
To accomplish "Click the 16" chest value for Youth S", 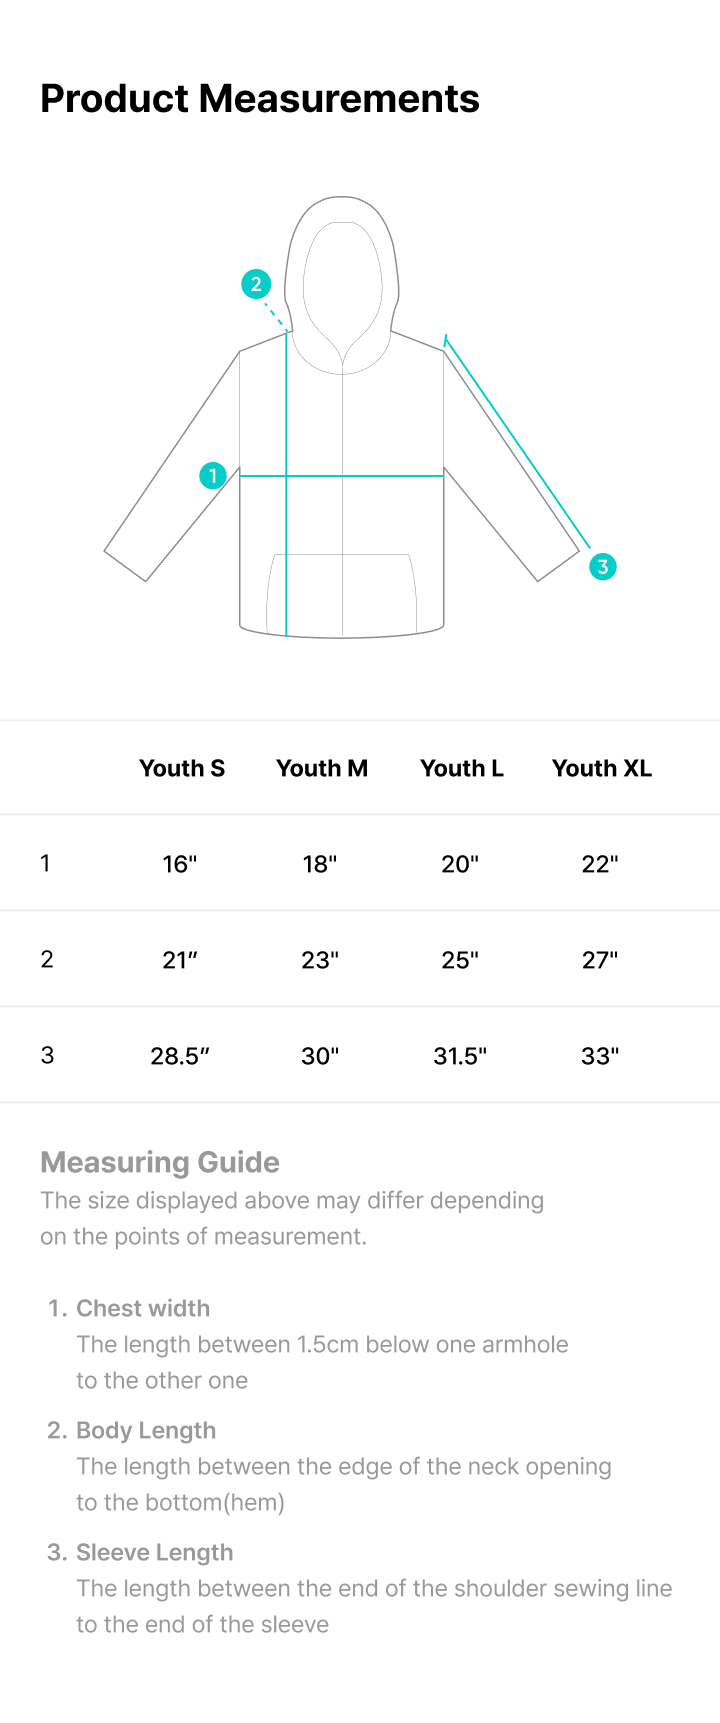I will tap(180, 864).
